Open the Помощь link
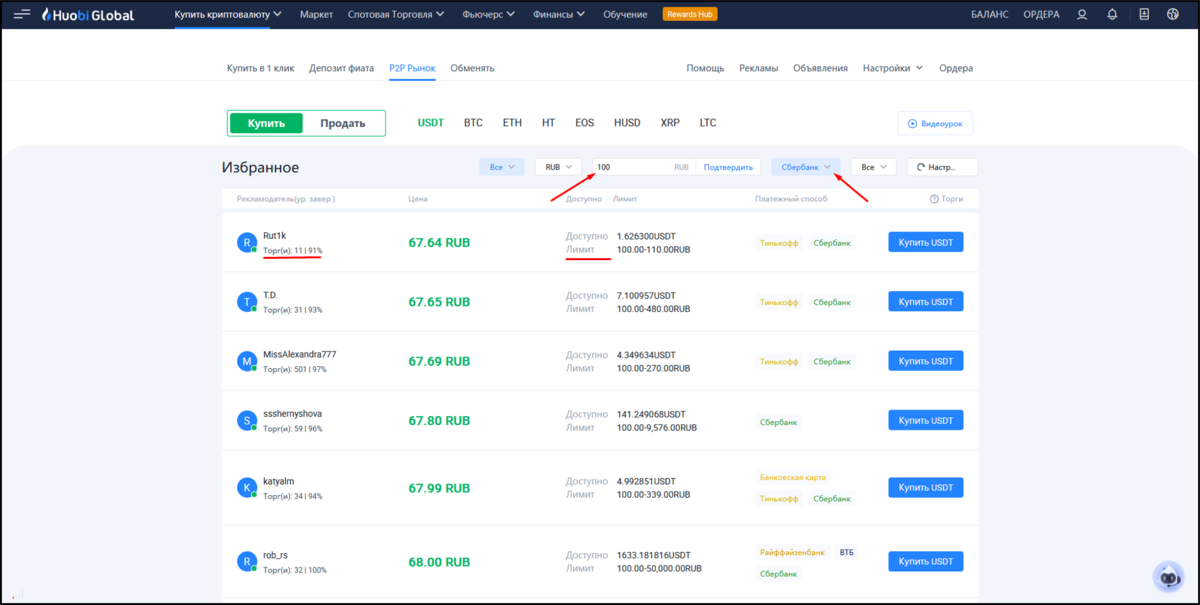Viewport: 1200px width, 605px height. (x=705, y=68)
